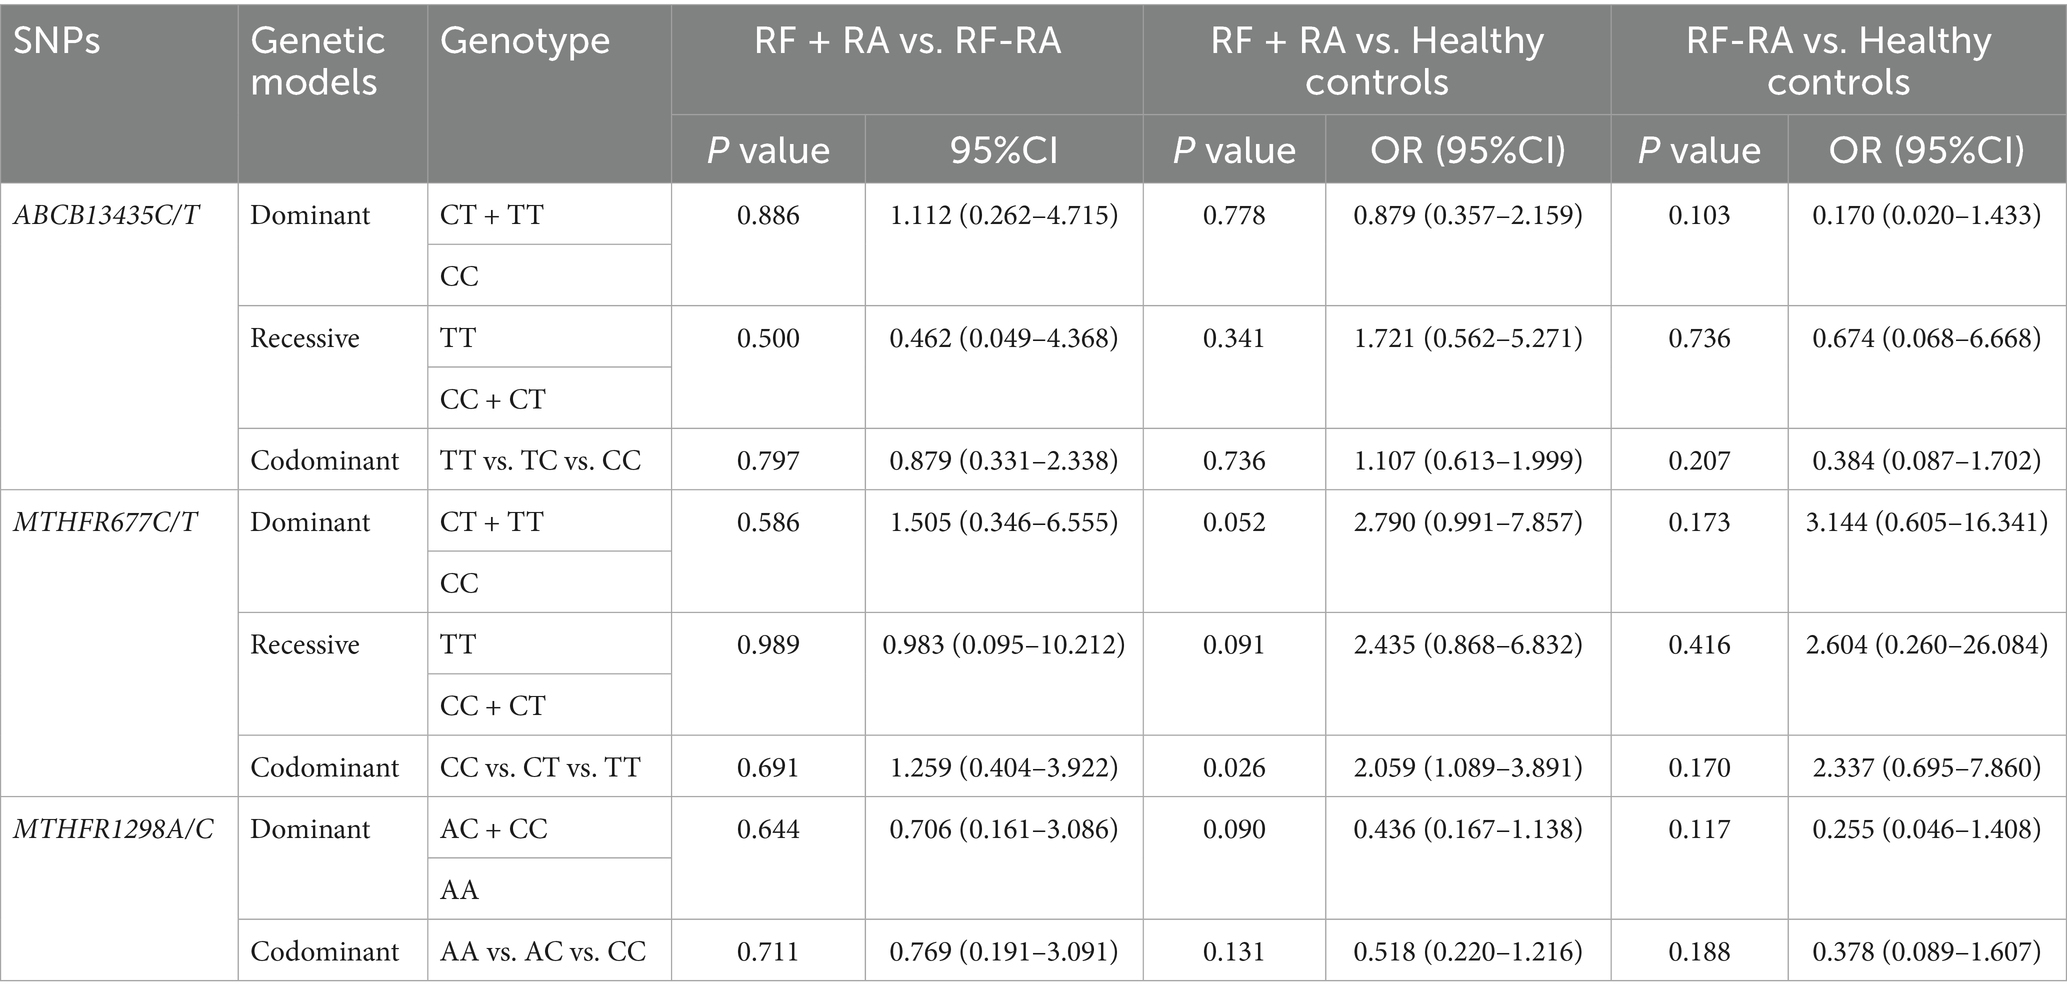Select the MTHFR1298A/C row label
Screen dimensions: 2067x999
113,829
